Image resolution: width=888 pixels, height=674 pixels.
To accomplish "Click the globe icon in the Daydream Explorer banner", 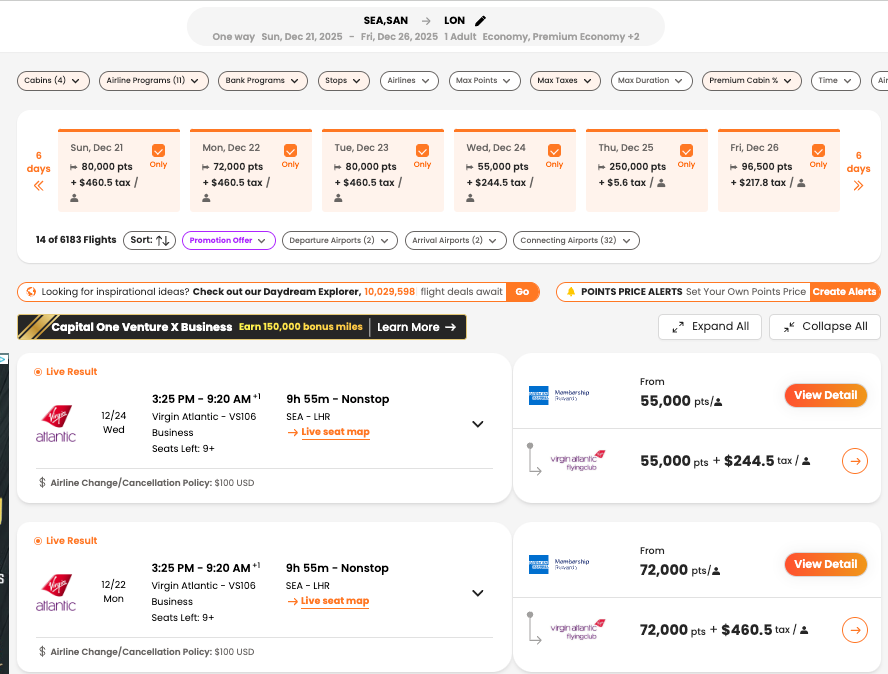I will pos(31,292).
